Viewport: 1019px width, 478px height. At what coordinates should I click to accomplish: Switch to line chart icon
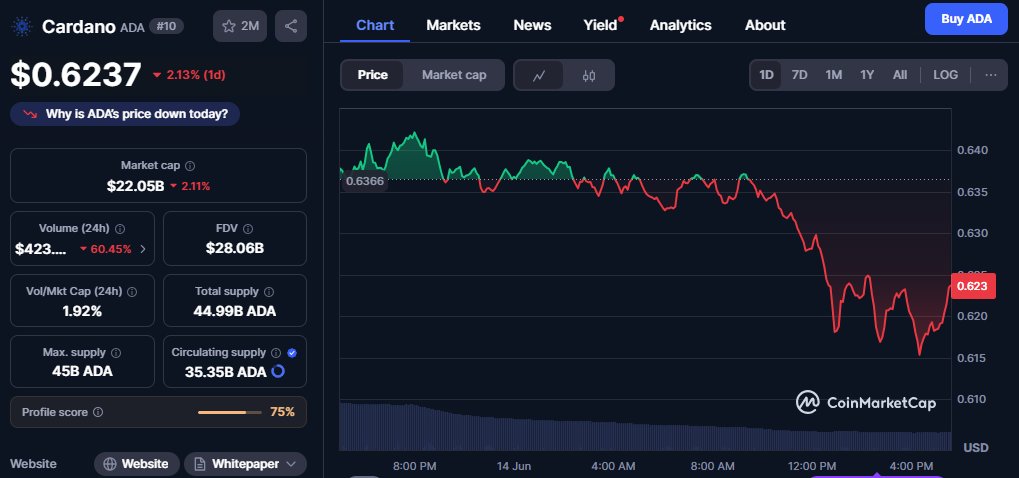click(539, 75)
